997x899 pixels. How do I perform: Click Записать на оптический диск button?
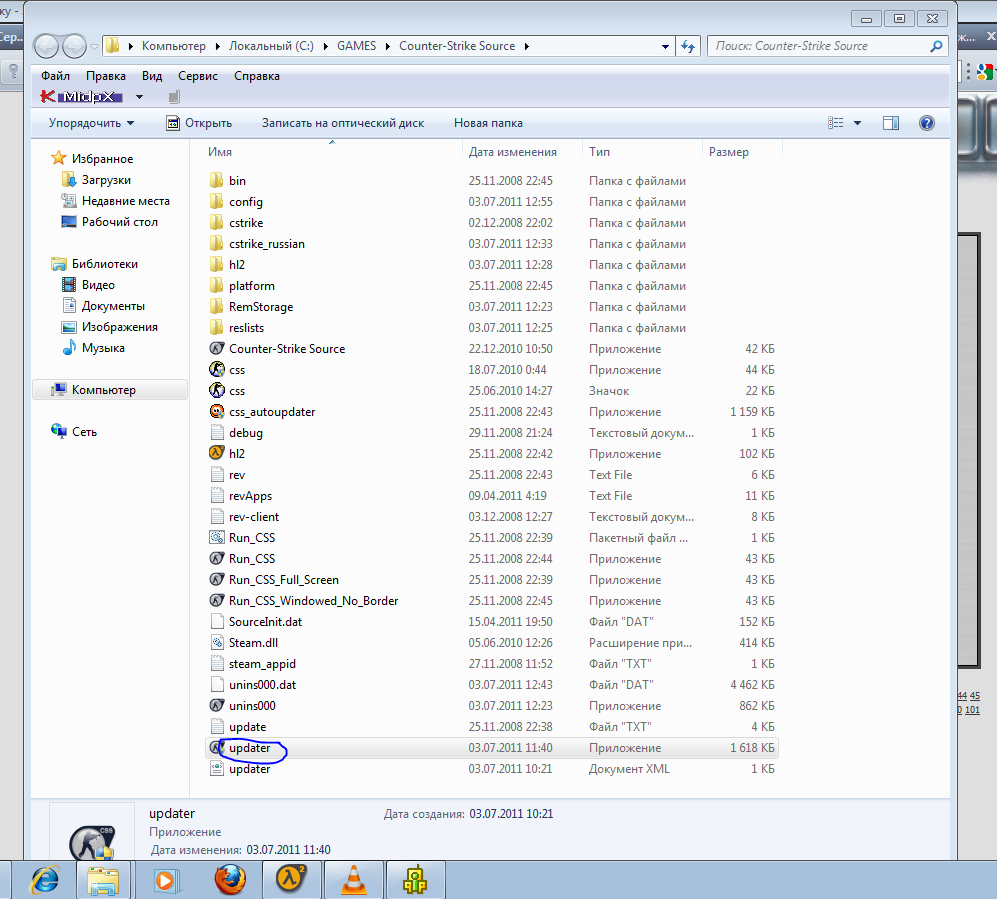343,123
